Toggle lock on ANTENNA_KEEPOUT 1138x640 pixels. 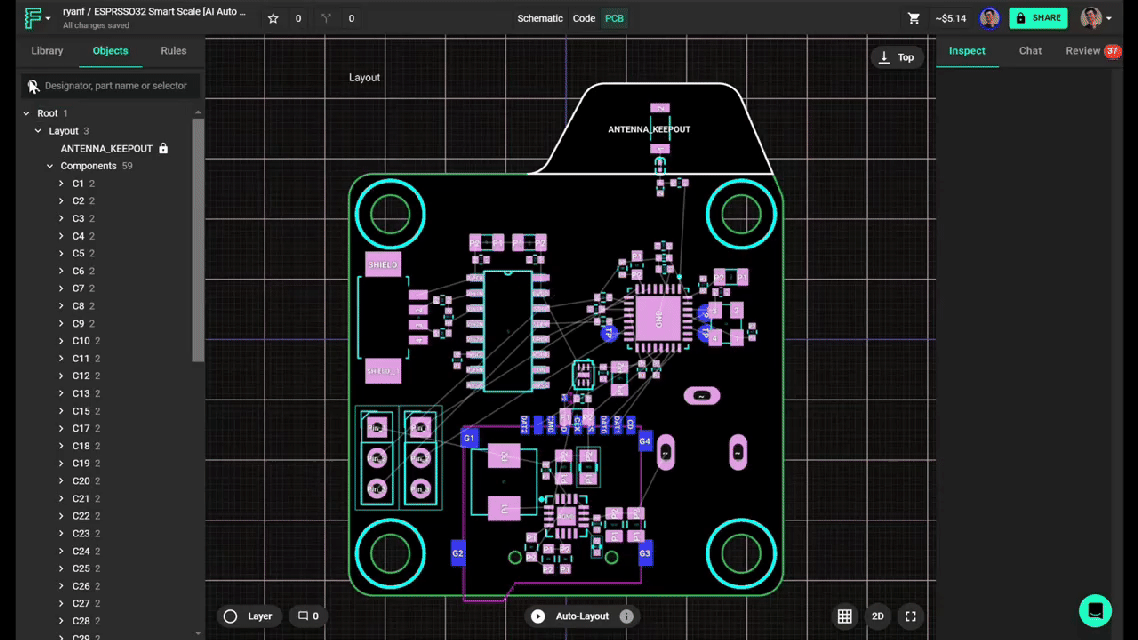point(164,149)
